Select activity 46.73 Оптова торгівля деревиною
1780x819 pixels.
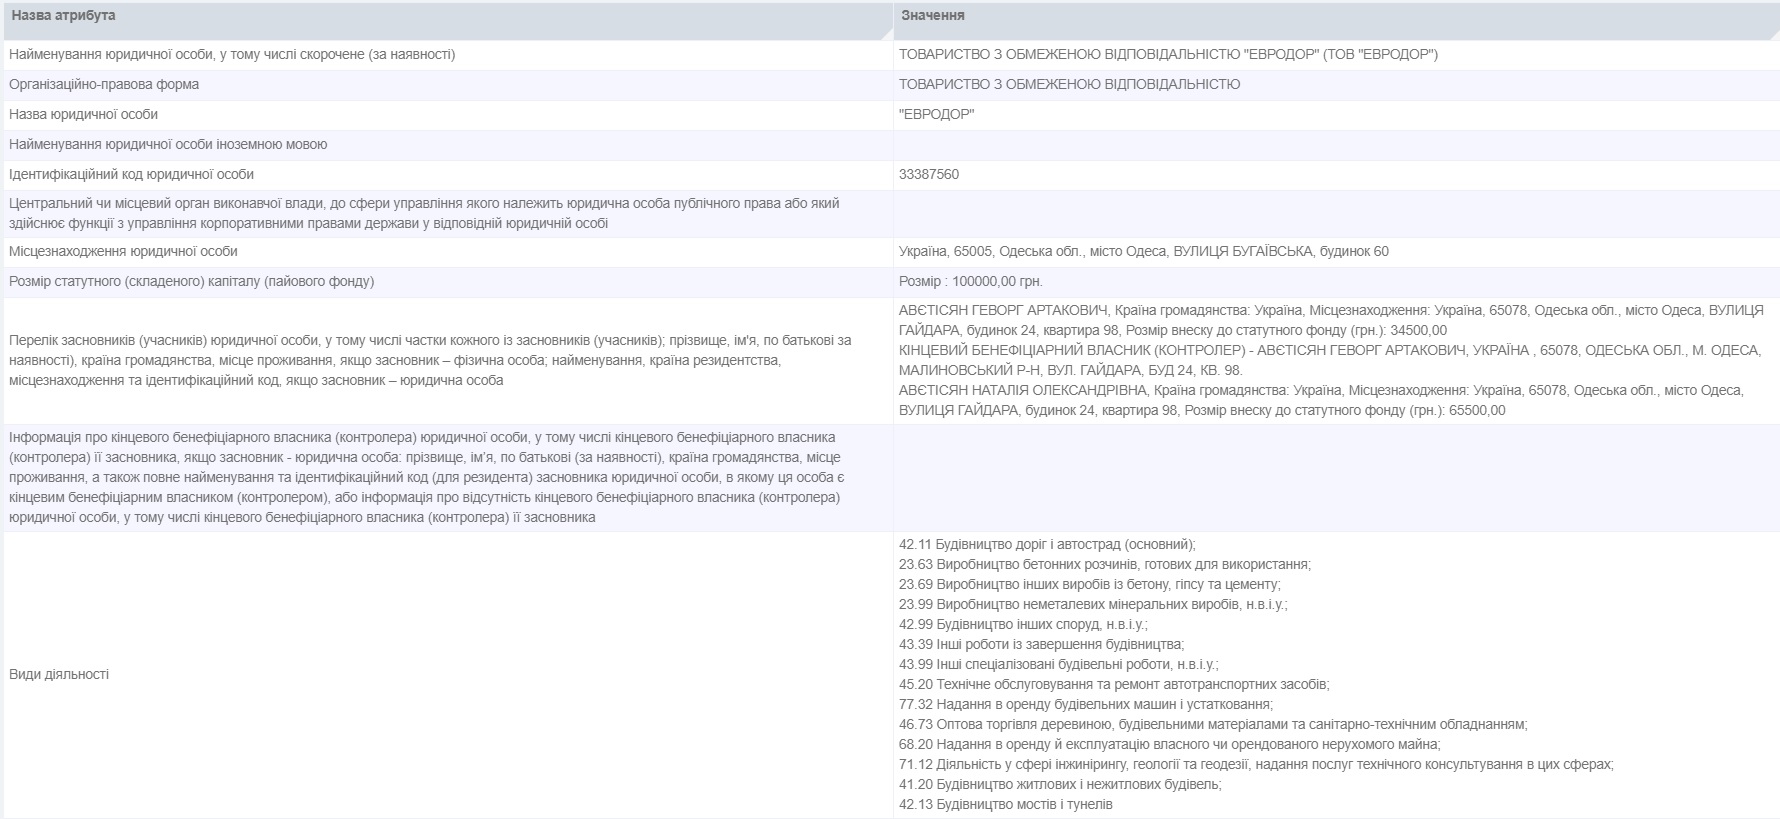[1213, 725]
